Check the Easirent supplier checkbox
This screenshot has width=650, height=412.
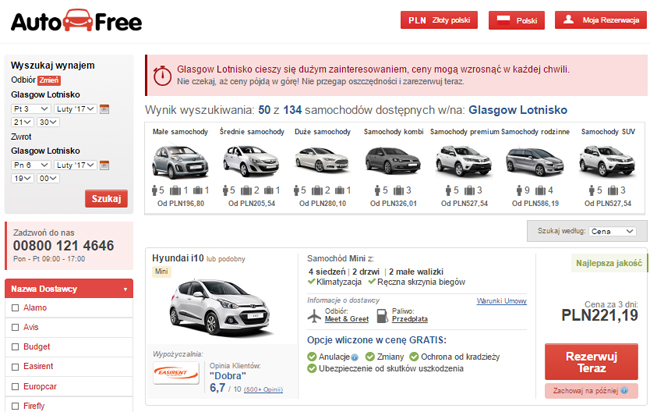point(15,367)
